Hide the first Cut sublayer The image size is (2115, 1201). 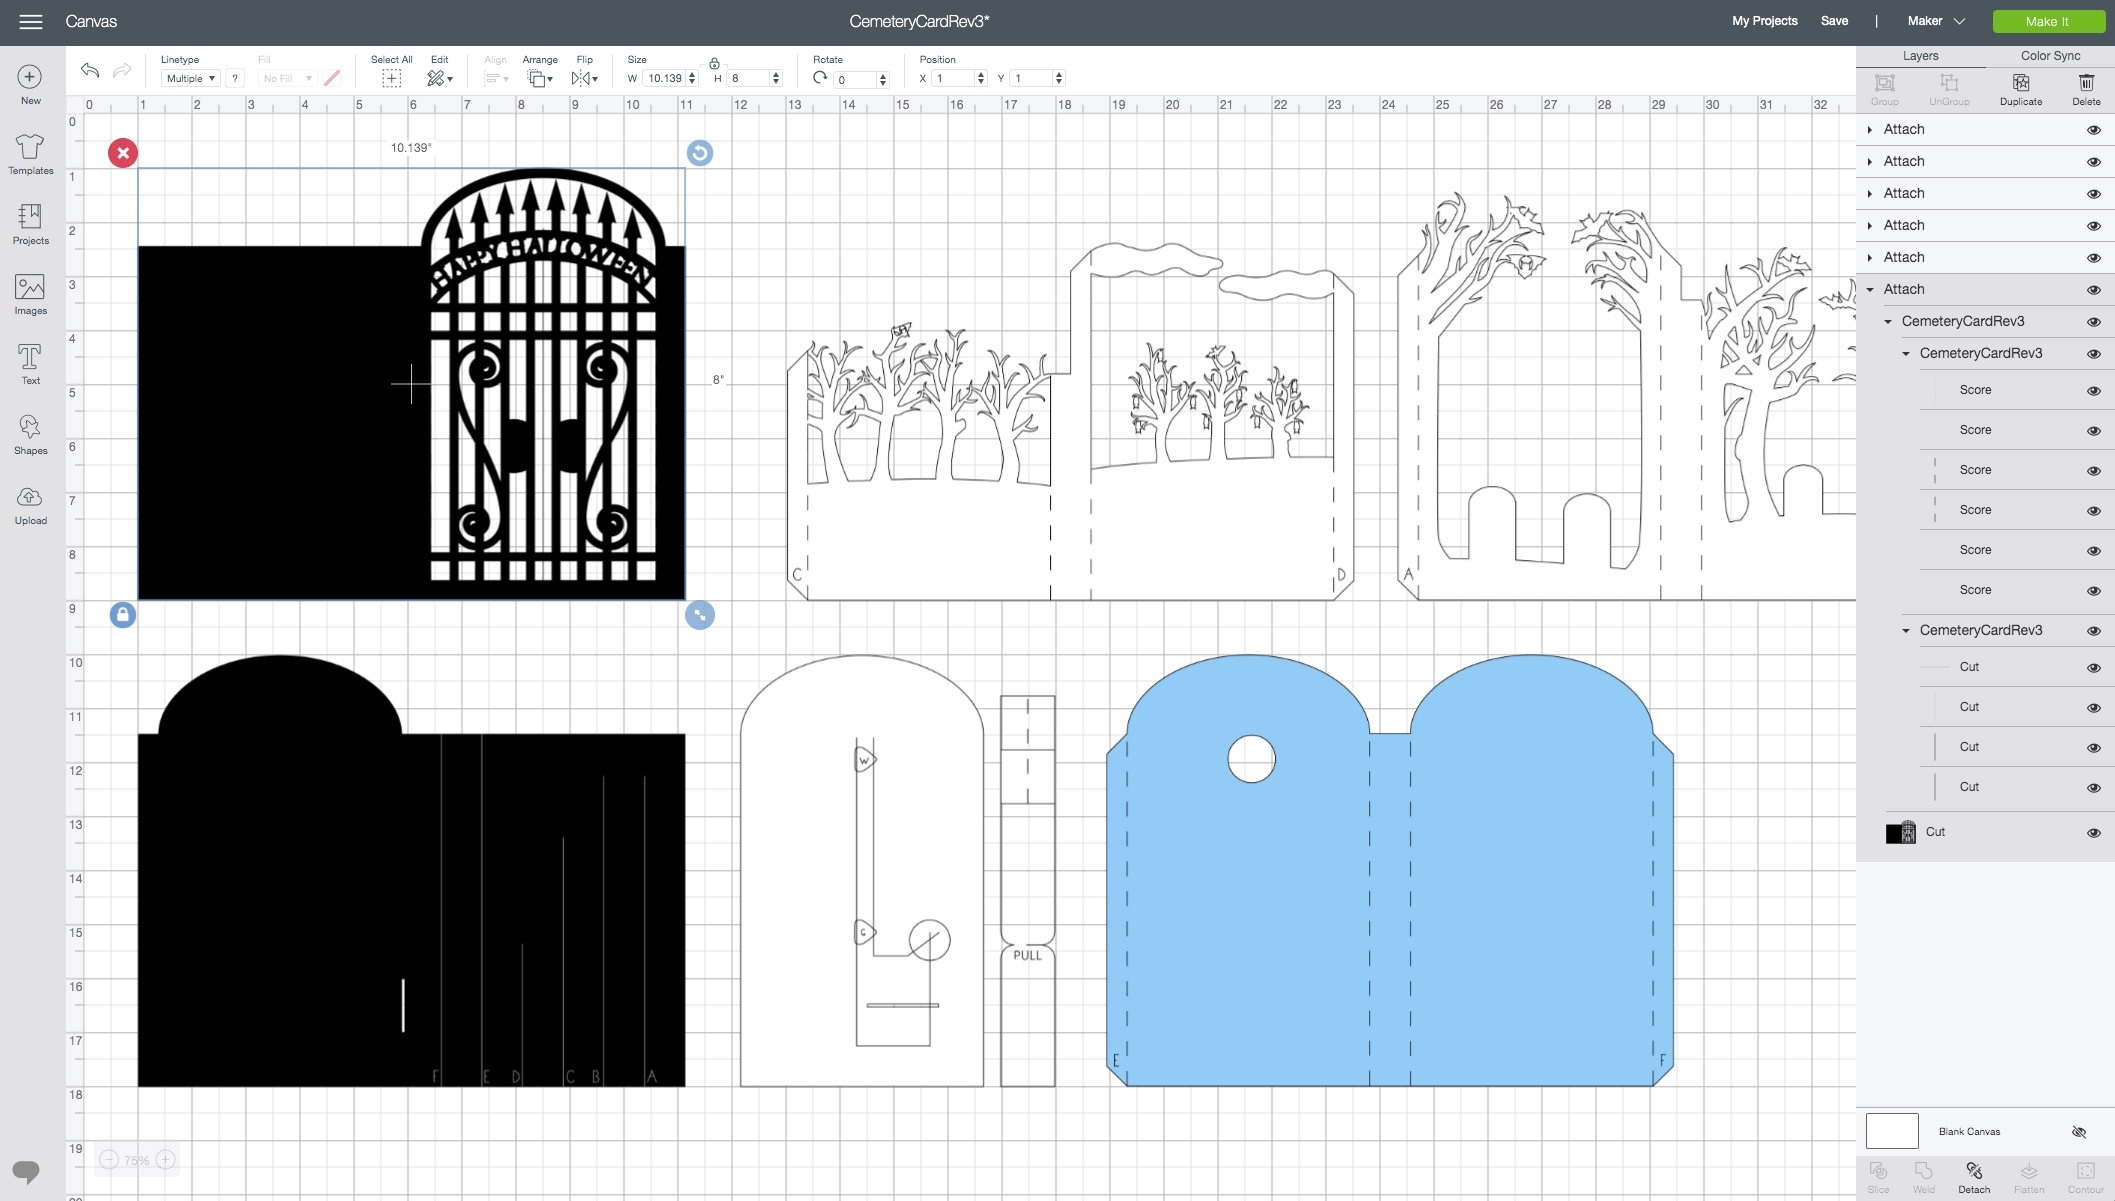2093,668
